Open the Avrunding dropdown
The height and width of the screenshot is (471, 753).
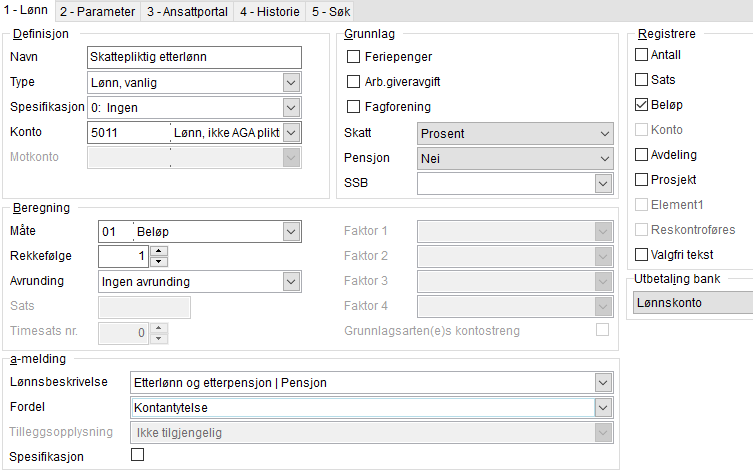tap(290, 281)
